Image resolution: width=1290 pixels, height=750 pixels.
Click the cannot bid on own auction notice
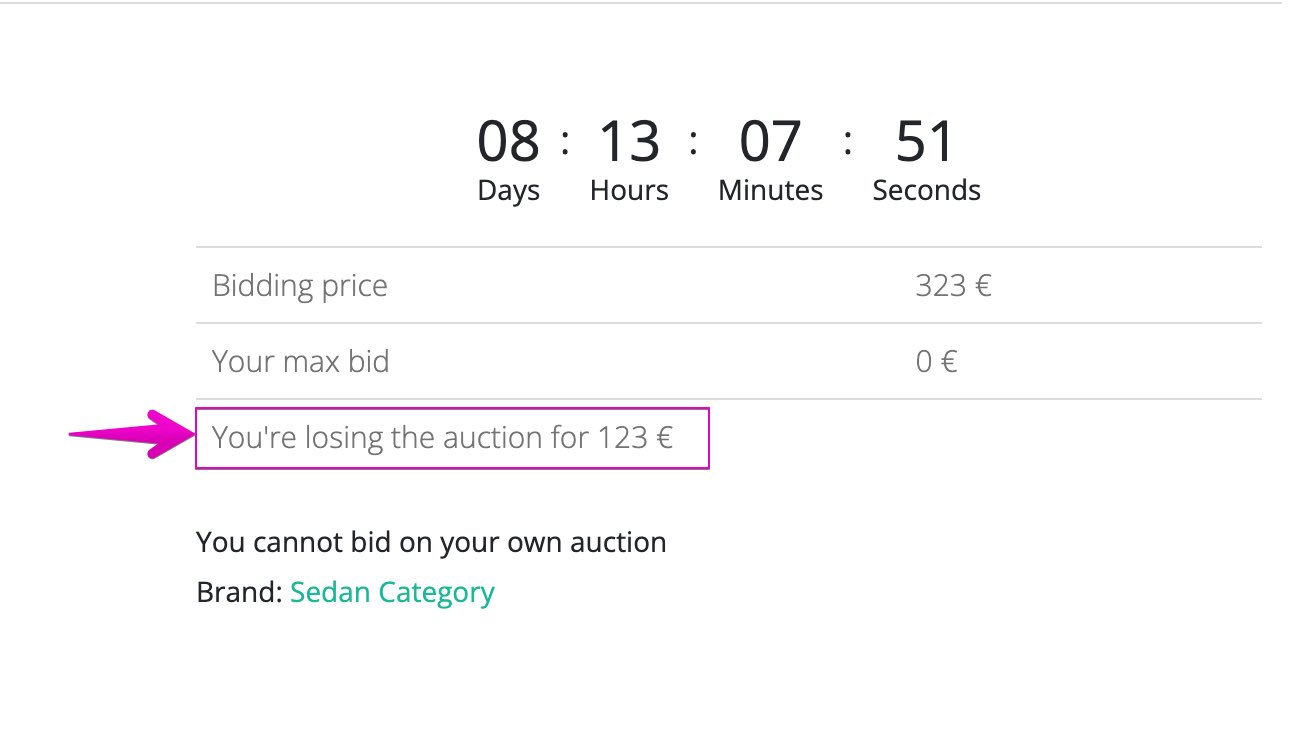431,543
